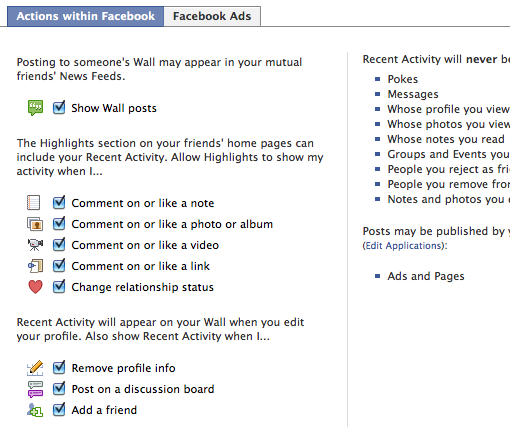
Task: Toggle Comment on or like a note checkbox
Action: point(59,202)
